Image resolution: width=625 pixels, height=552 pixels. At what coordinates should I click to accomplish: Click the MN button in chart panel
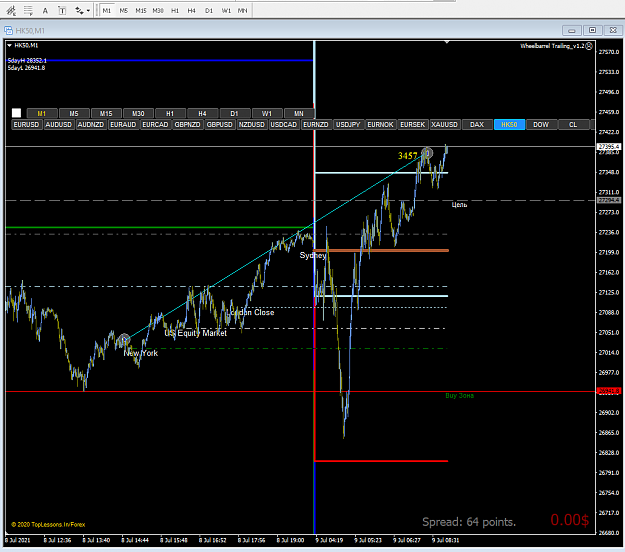pyautogui.click(x=299, y=114)
